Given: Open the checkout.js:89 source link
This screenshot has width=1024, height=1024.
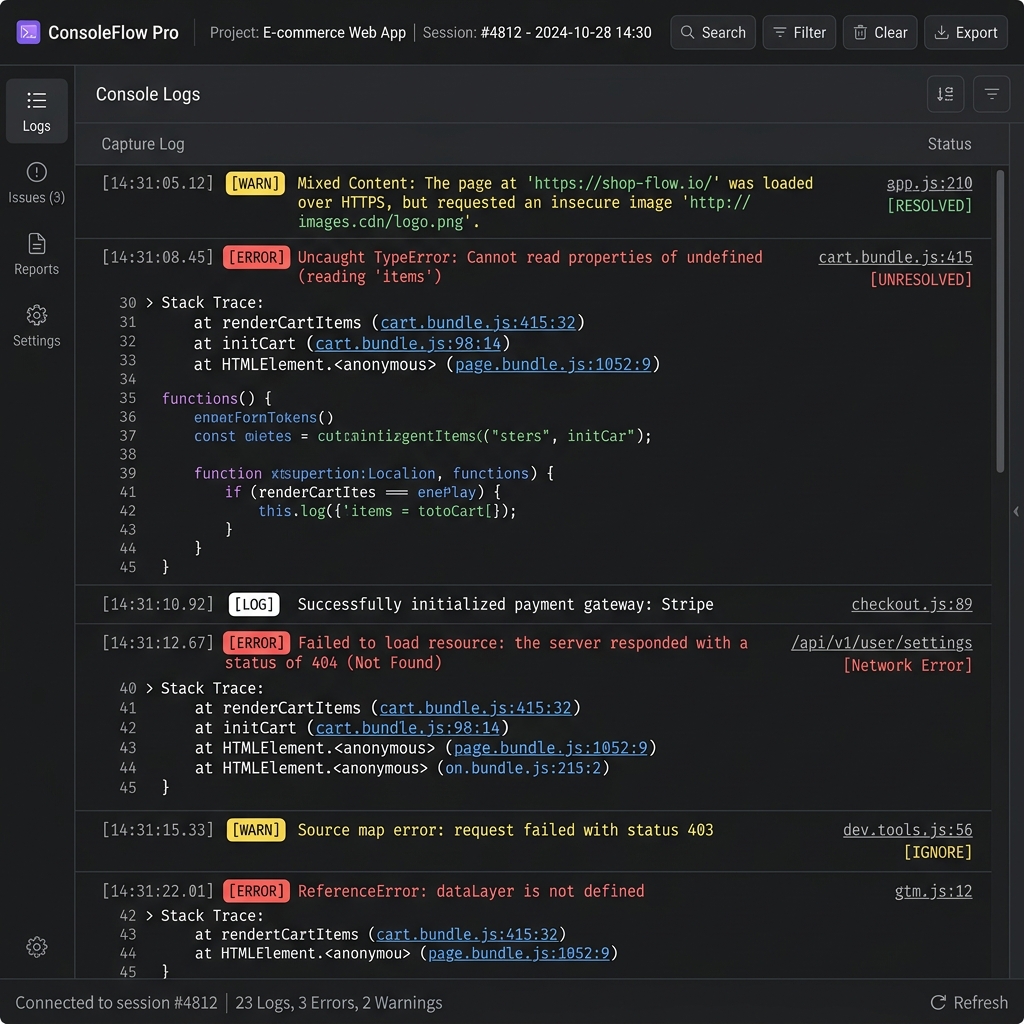Looking at the screenshot, I should pyautogui.click(x=912, y=604).
